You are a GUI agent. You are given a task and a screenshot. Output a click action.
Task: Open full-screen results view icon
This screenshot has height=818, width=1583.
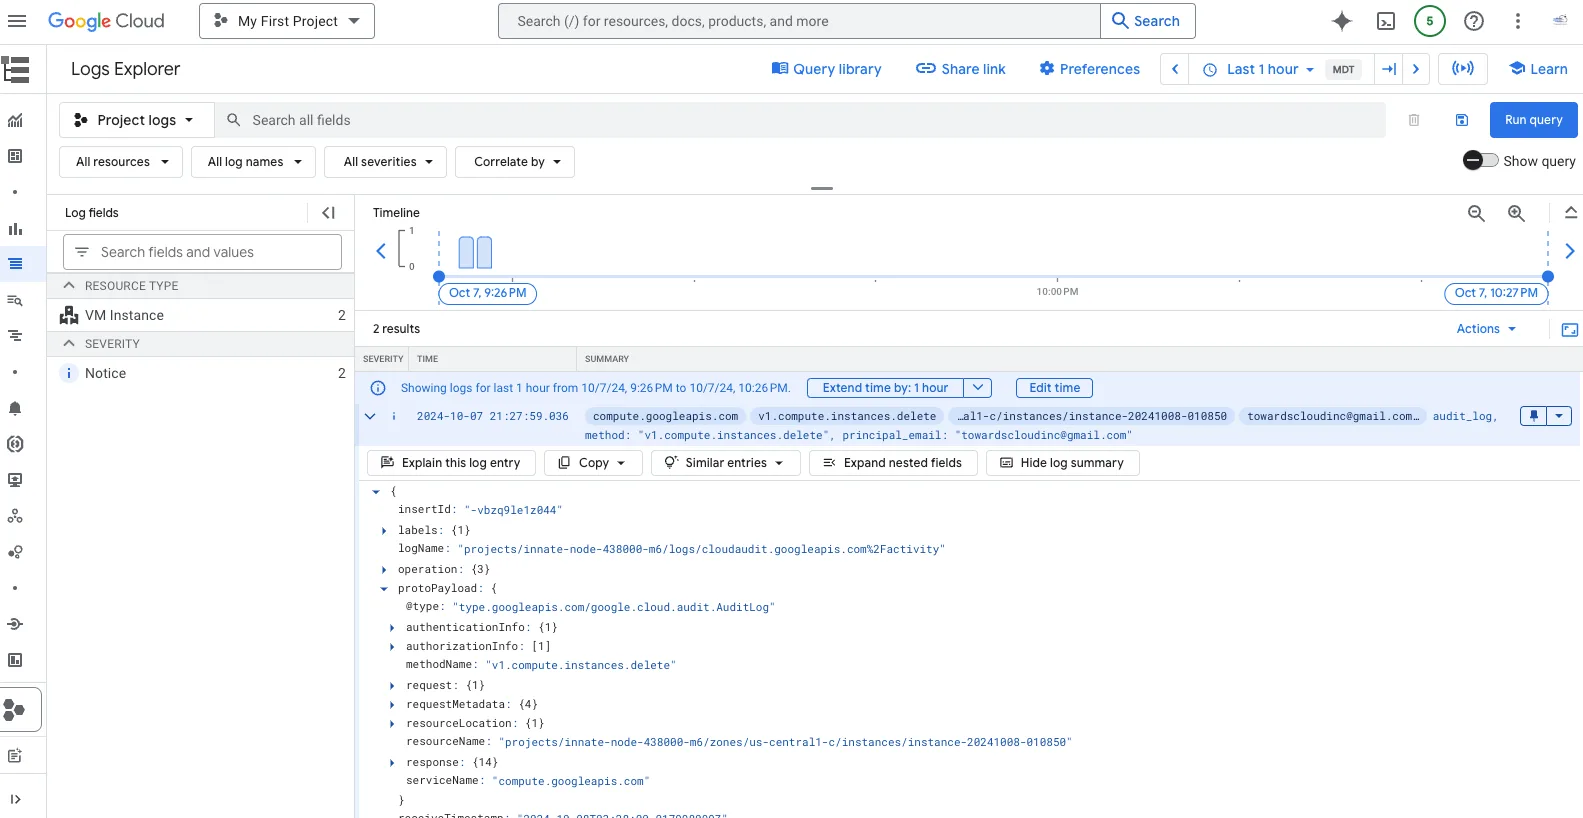[1570, 329]
